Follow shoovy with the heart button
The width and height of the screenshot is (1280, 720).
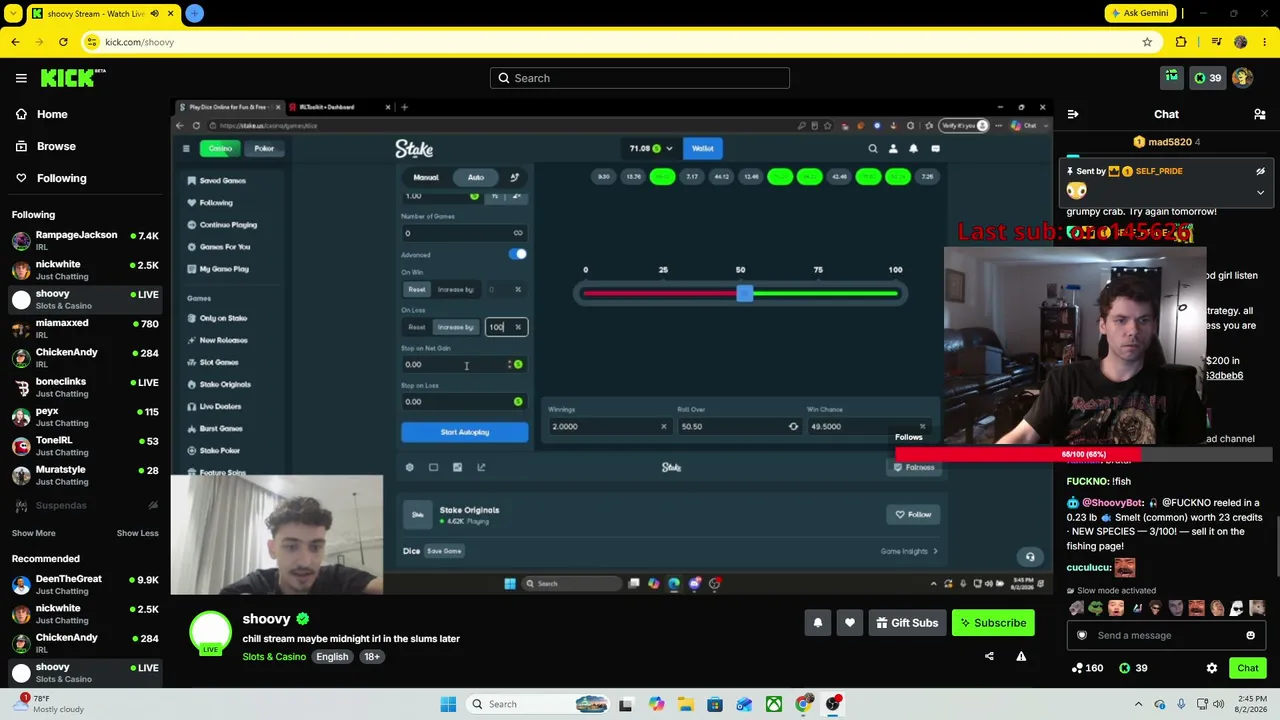pos(850,623)
